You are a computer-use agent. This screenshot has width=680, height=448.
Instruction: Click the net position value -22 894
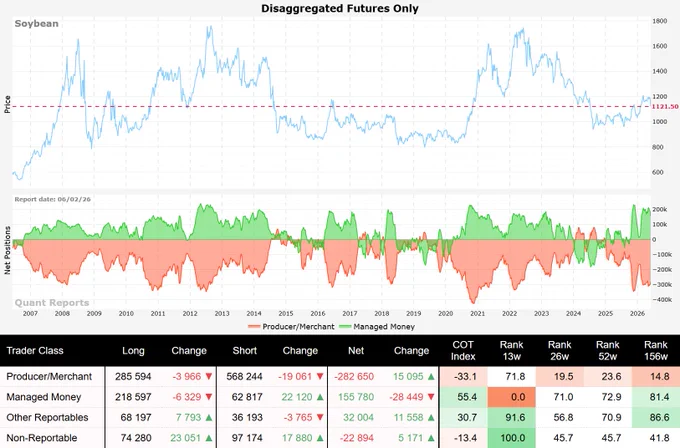356,438
